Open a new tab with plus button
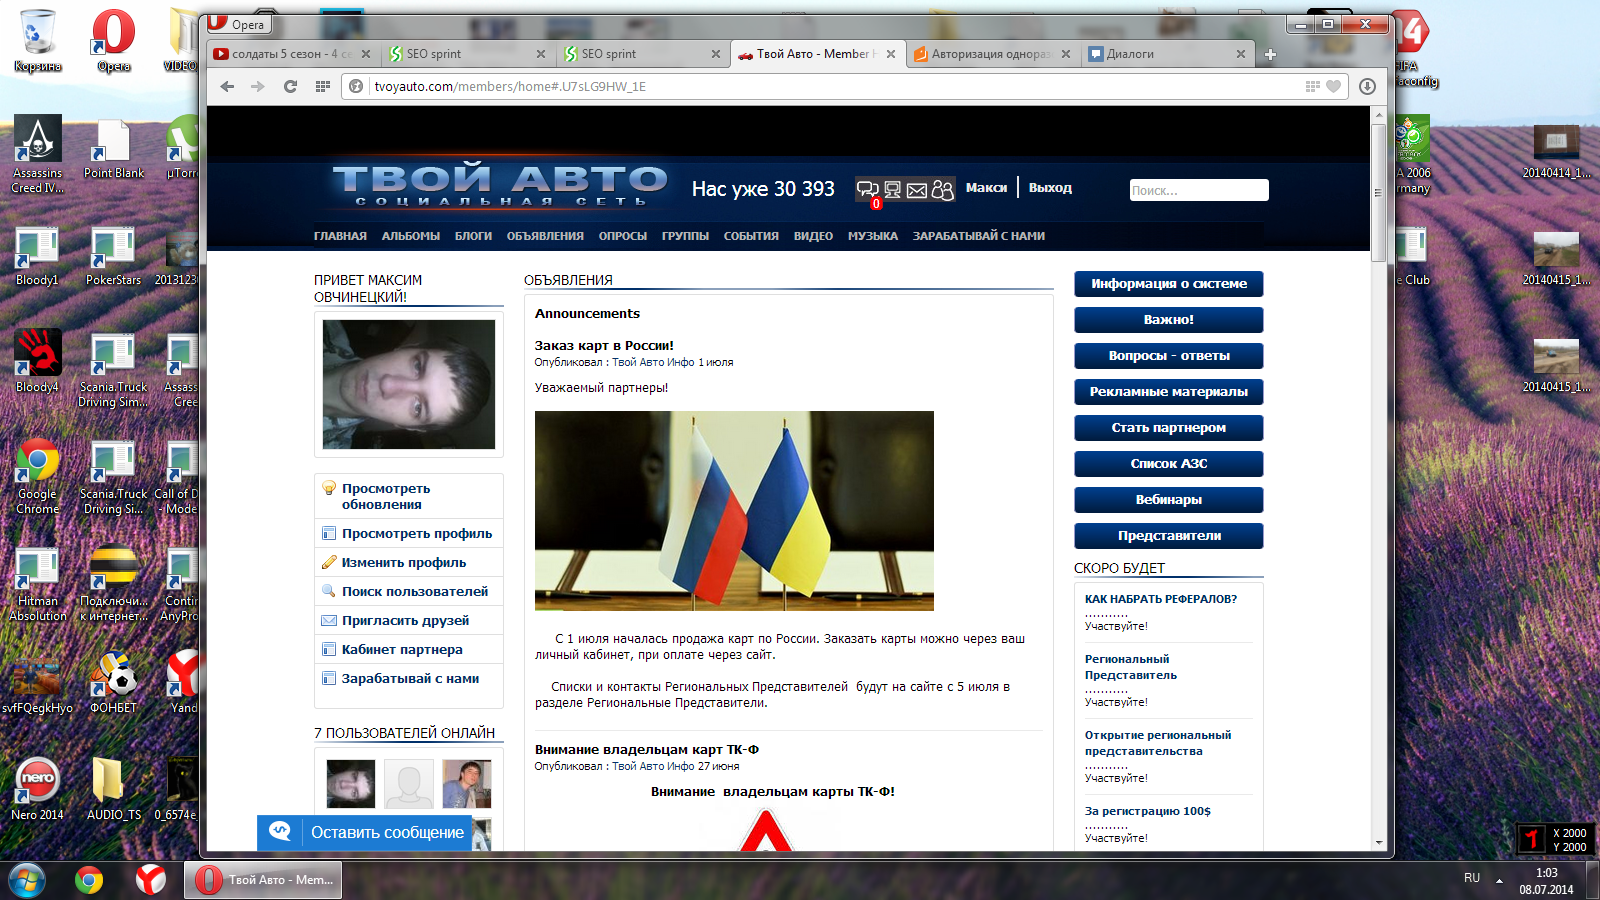The height and width of the screenshot is (900, 1600). (1270, 54)
